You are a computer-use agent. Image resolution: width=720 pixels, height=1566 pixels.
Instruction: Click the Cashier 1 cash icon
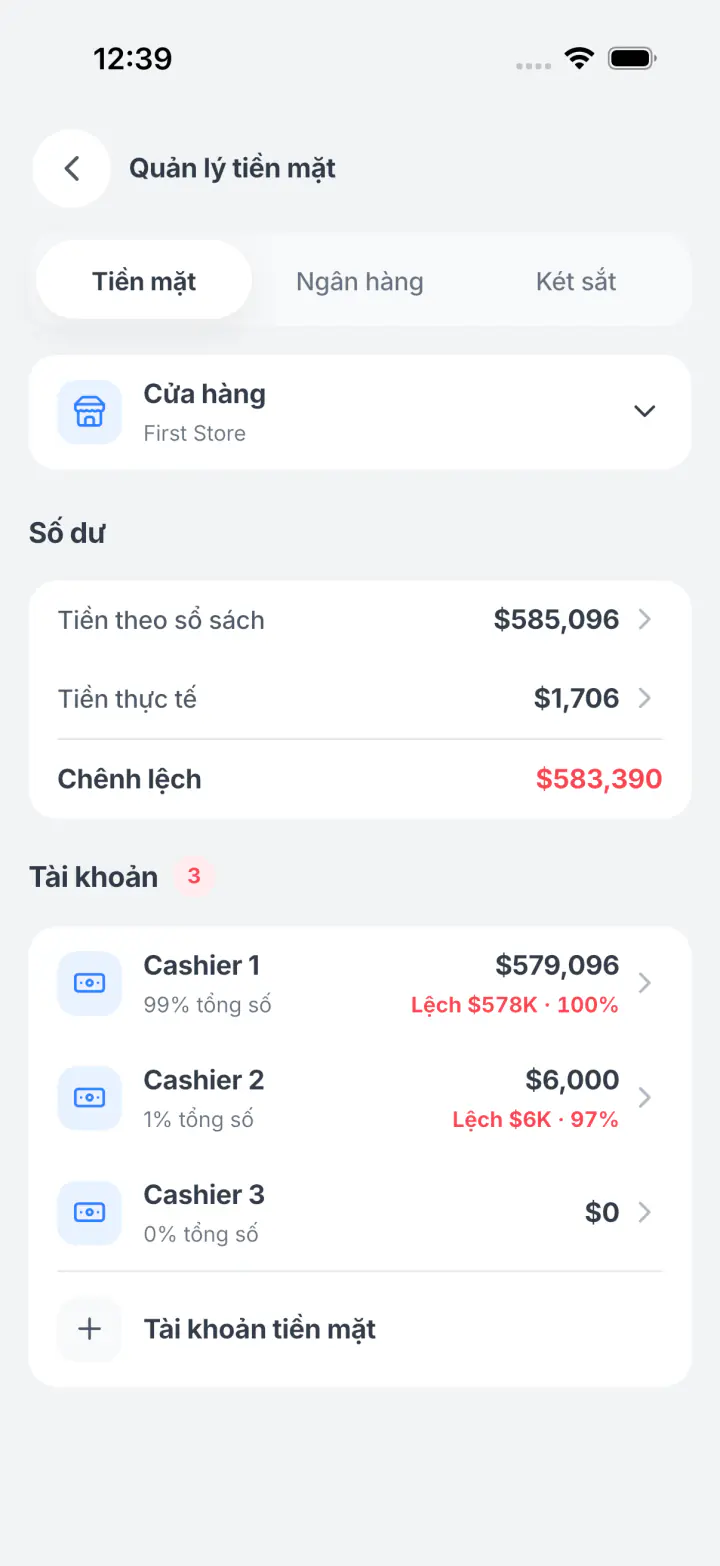89,983
